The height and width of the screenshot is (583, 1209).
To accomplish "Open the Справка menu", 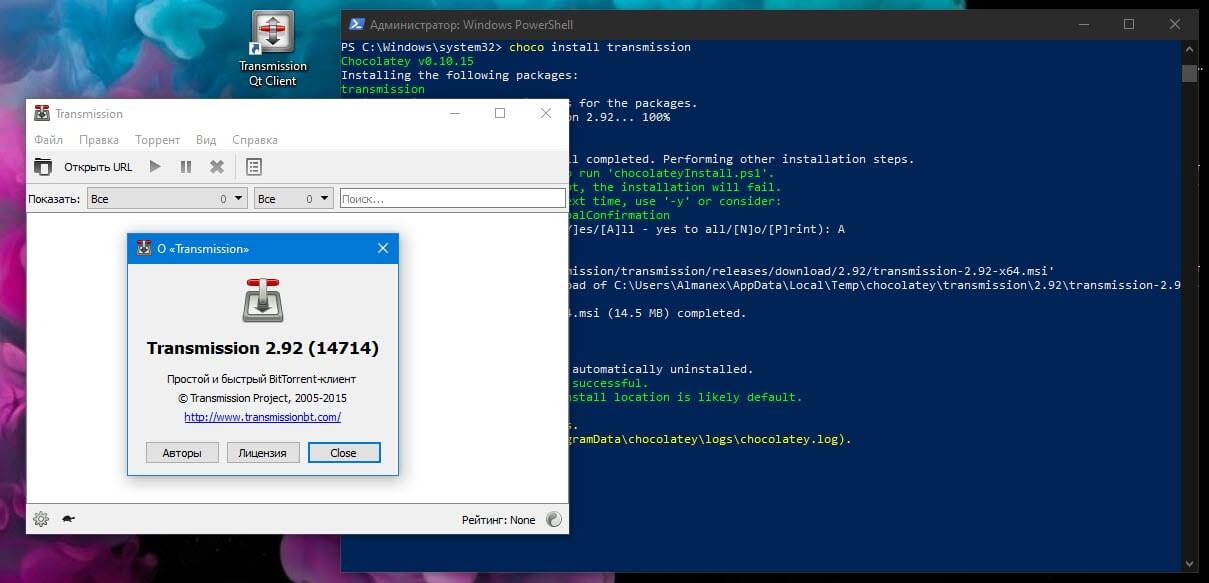I will pos(255,140).
